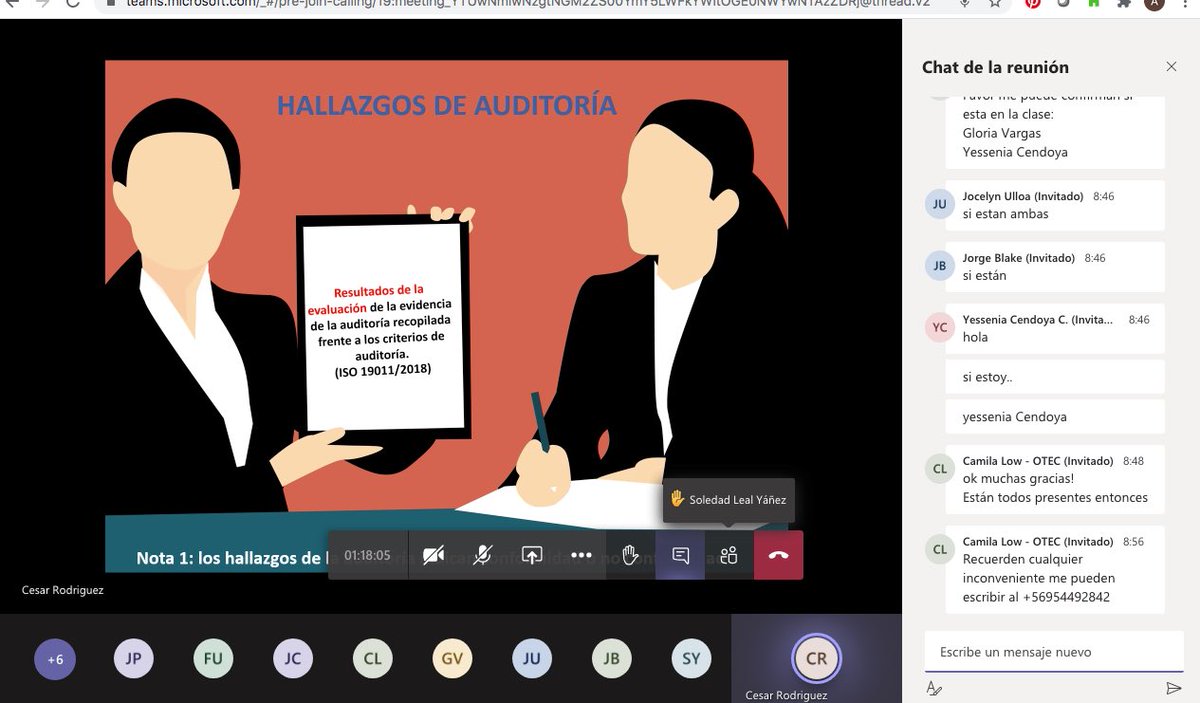This screenshot has height=703, width=1200.
Task: Click message 'si estan ambas'
Action: click(1005, 214)
